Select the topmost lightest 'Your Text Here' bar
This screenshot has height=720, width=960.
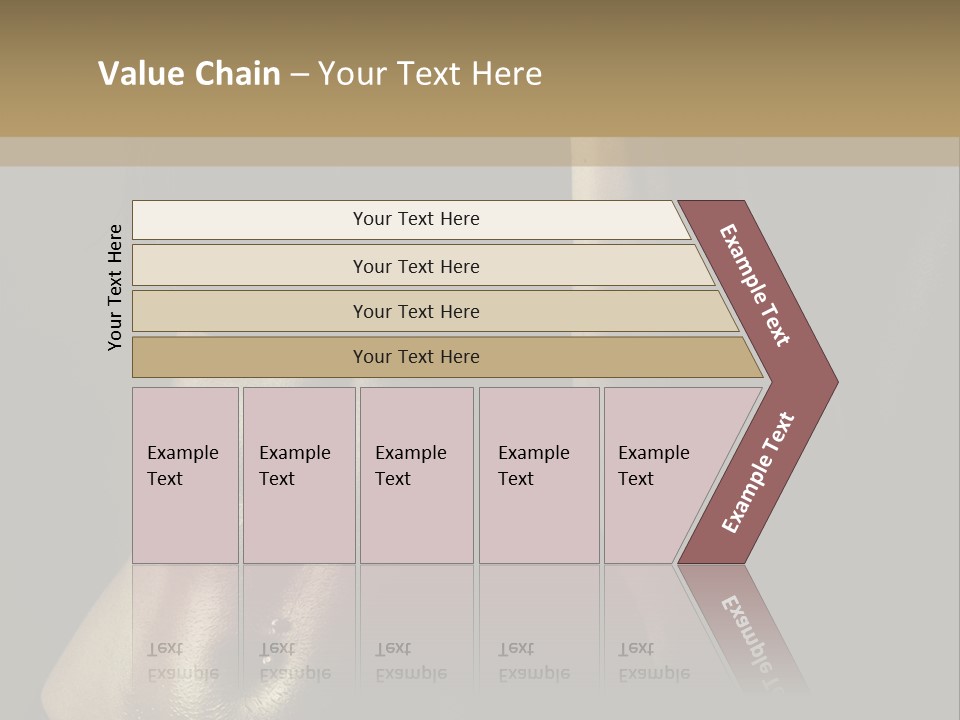415,219
